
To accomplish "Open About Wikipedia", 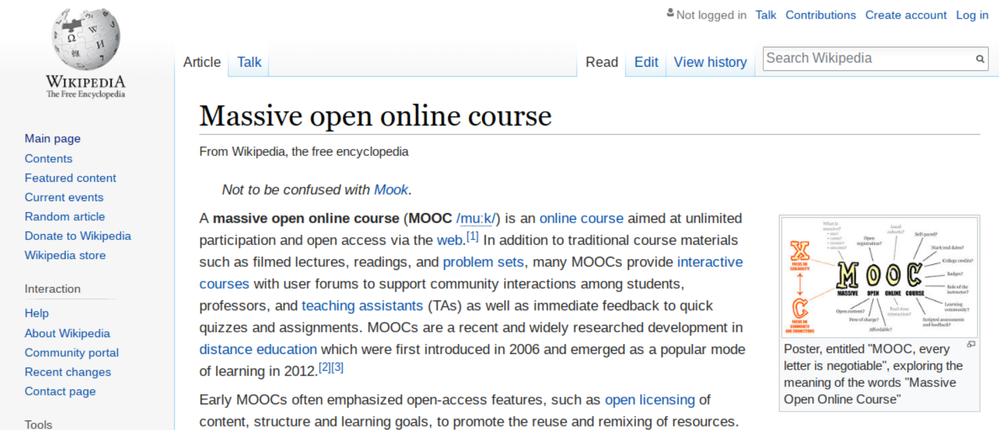I will (68, 333).
